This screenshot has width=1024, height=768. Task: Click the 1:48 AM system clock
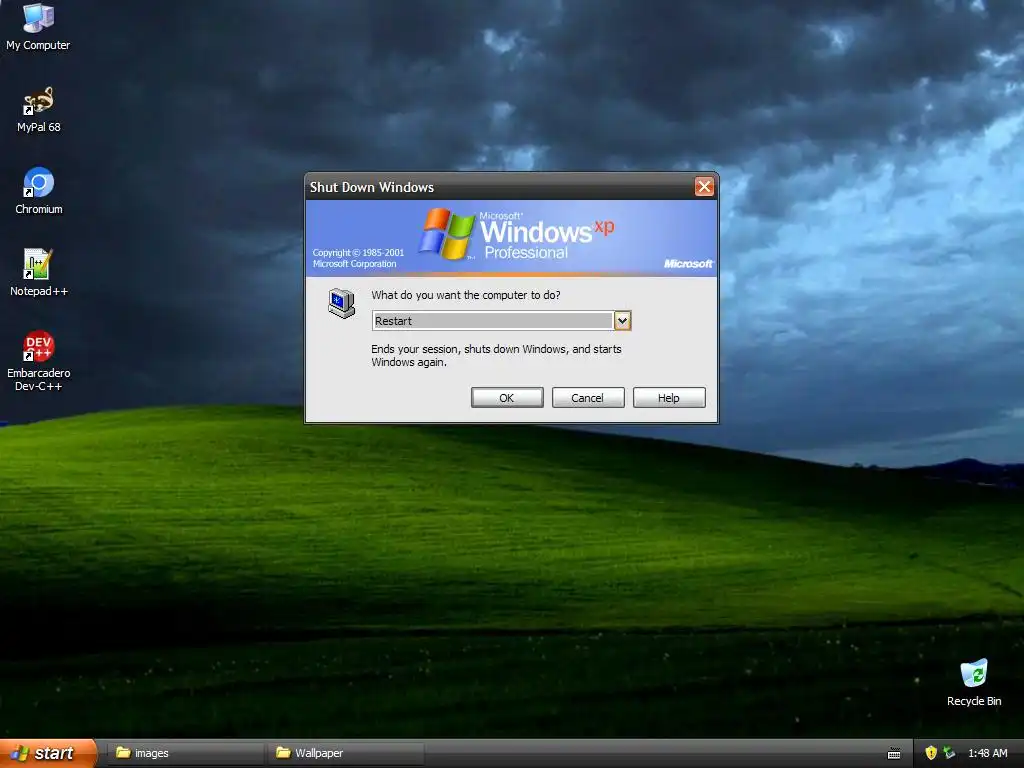click(x=987, y=753)
